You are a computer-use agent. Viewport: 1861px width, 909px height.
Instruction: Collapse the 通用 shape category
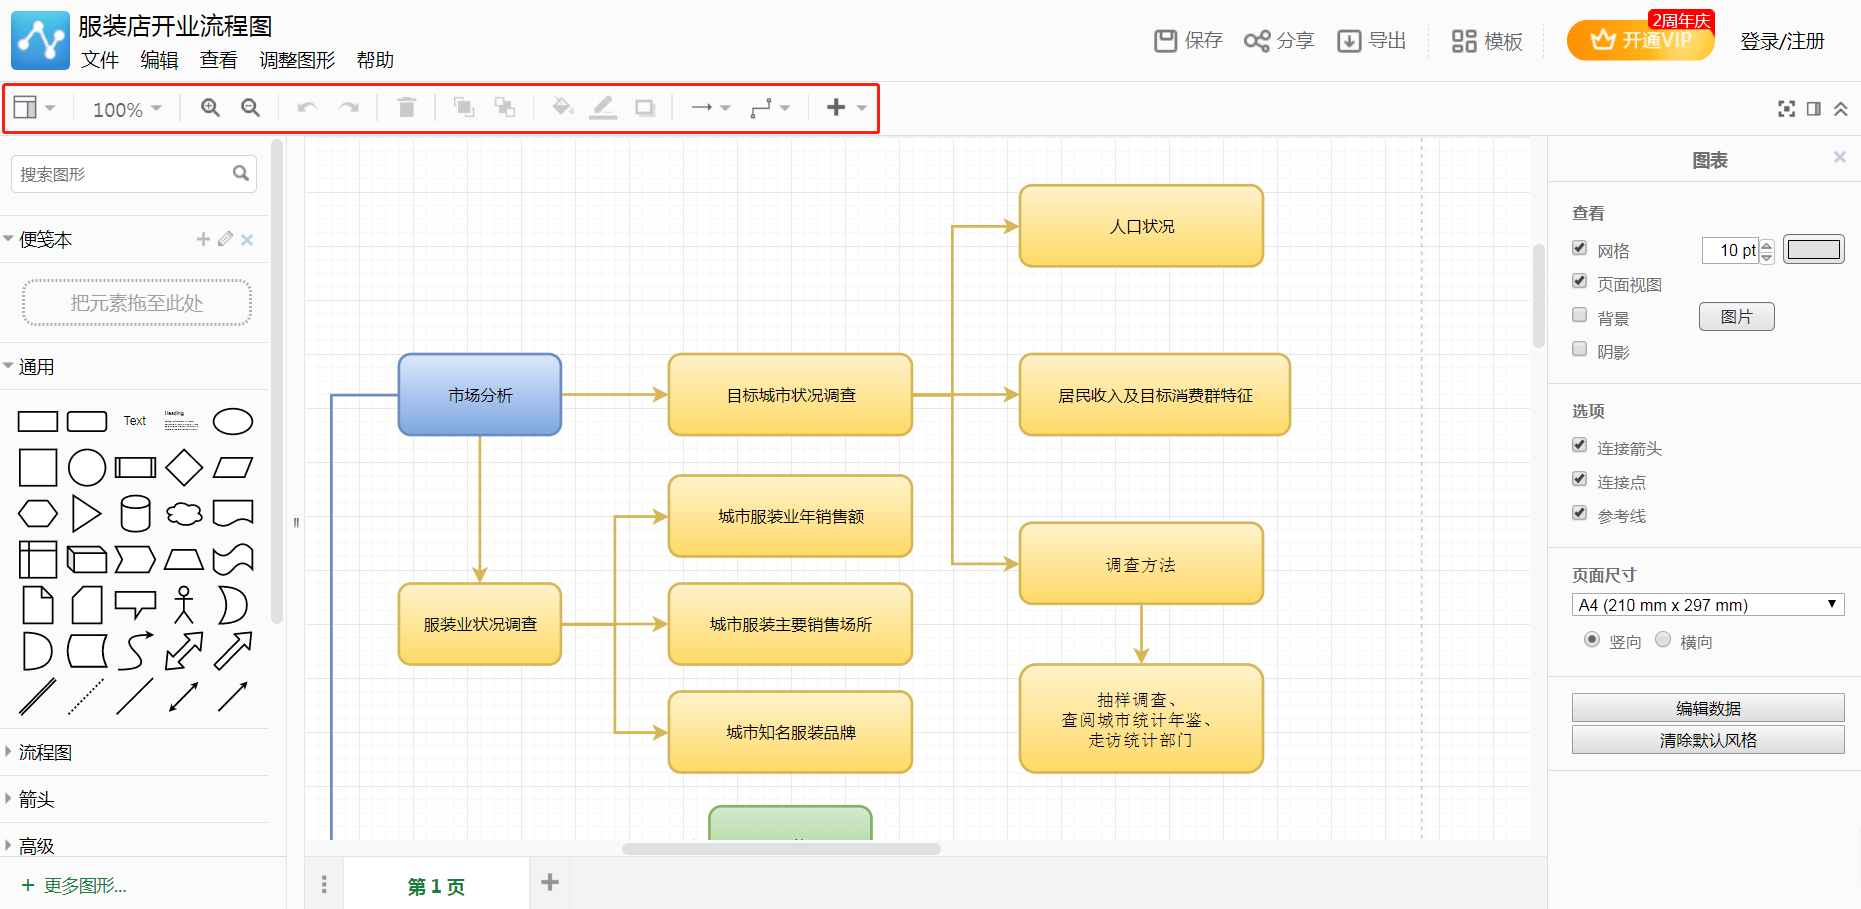pyautogui.click(x=36, y=367)
